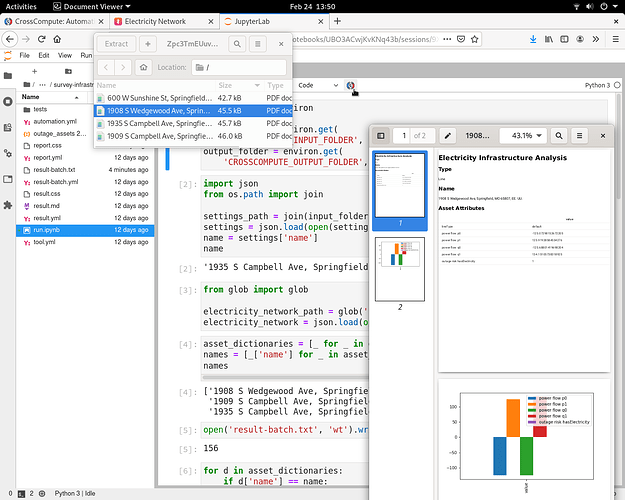This screenshot has height=500, width=625.
Task: Open a new browser tab
Action: click(x=337, y=21)
